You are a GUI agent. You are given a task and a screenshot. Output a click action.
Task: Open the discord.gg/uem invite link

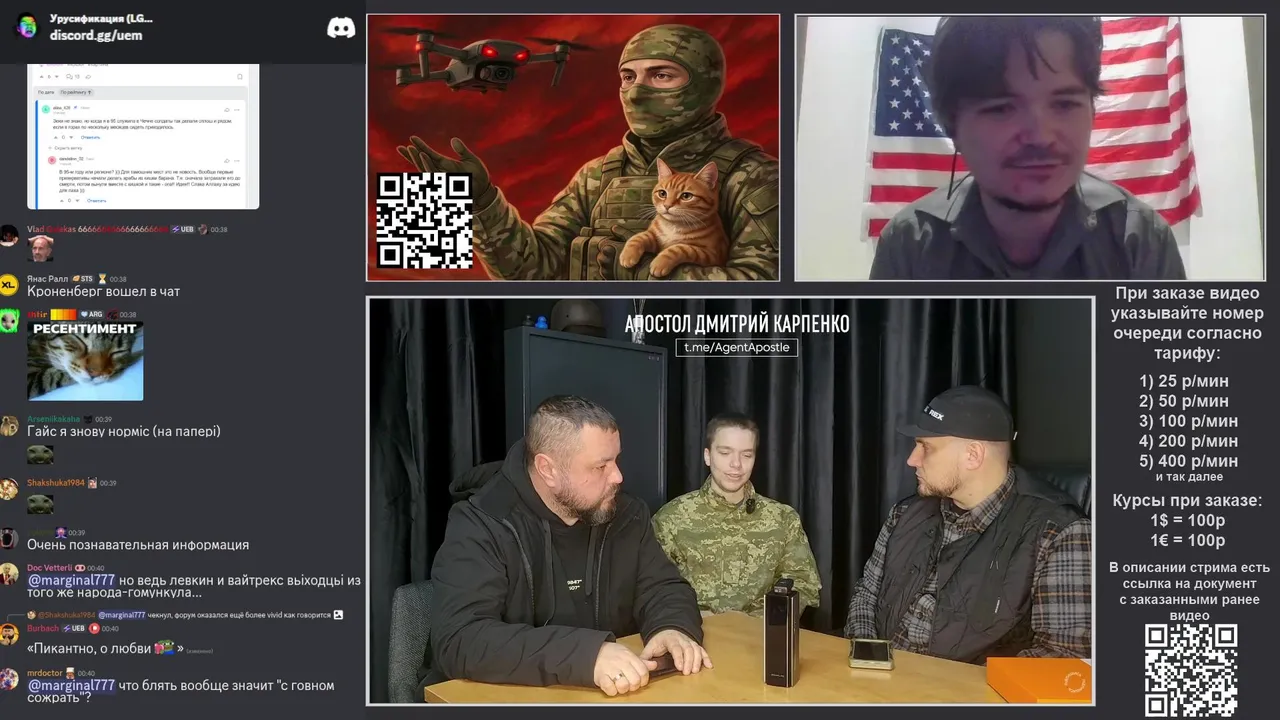[x=96, y=35]
